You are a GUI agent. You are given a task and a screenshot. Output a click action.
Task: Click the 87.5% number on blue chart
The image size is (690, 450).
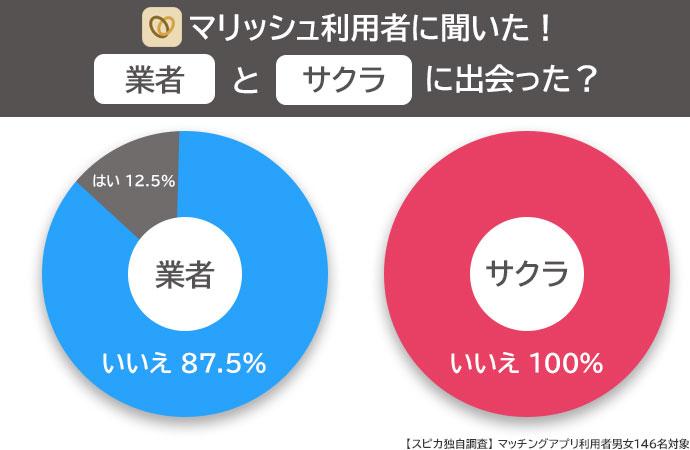(x=224, y=363)
